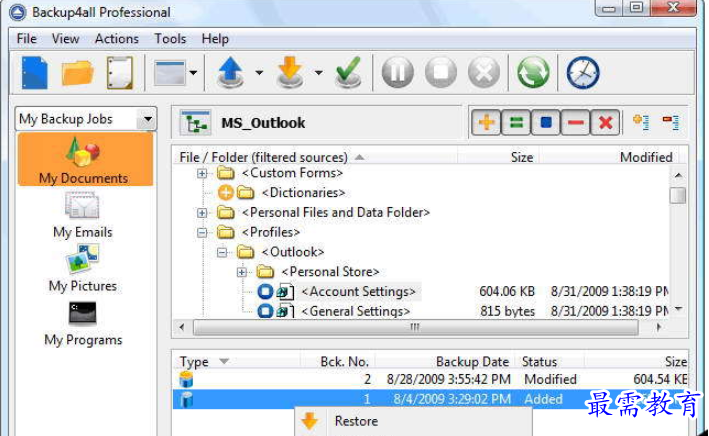Collapse the Profiles folder
Screen dimensions: 709x436
tap(202, 232)
